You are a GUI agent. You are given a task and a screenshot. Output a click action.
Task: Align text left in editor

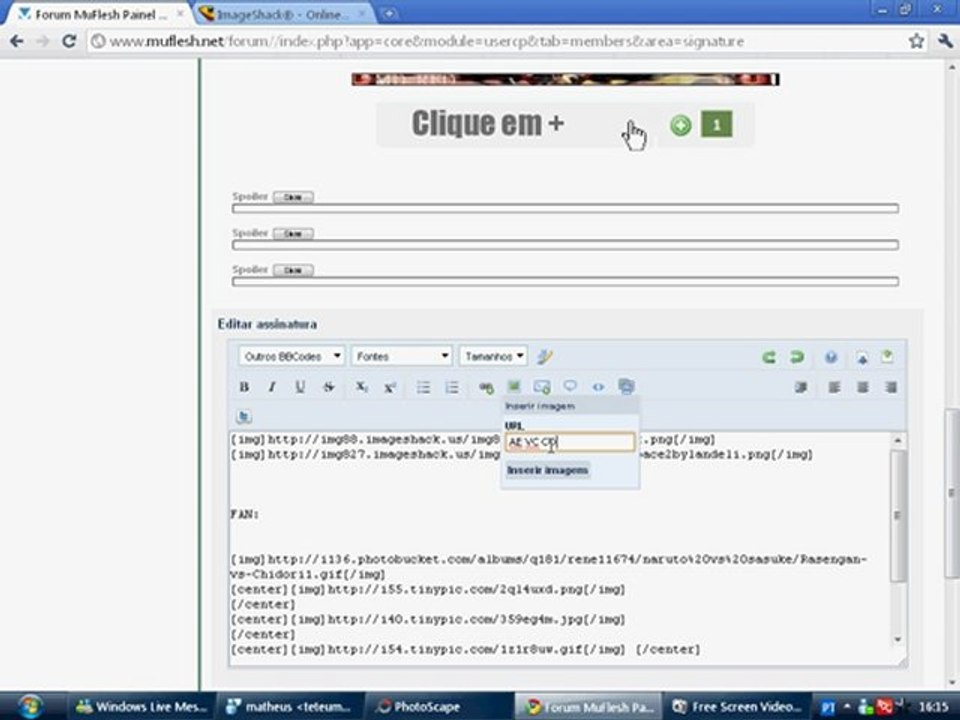[834, 387]
